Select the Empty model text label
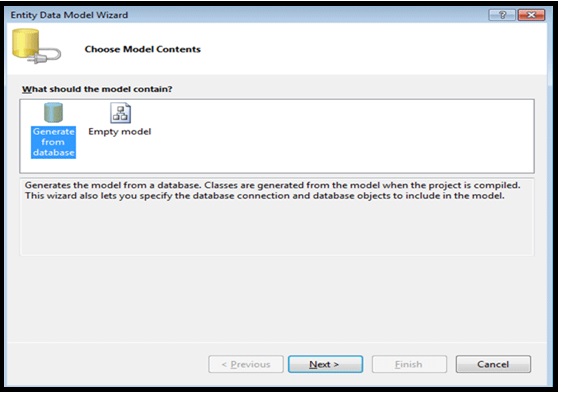Screen dimensions: 577x393 tap(120, 132)
